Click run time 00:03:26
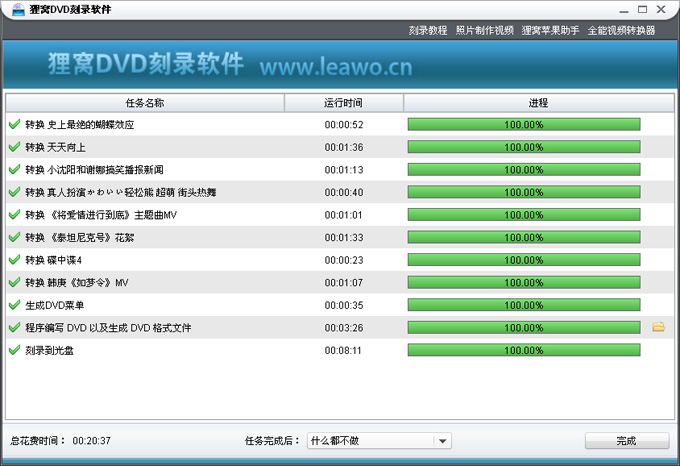The image size is (680, 466). [x=344, y=328]
